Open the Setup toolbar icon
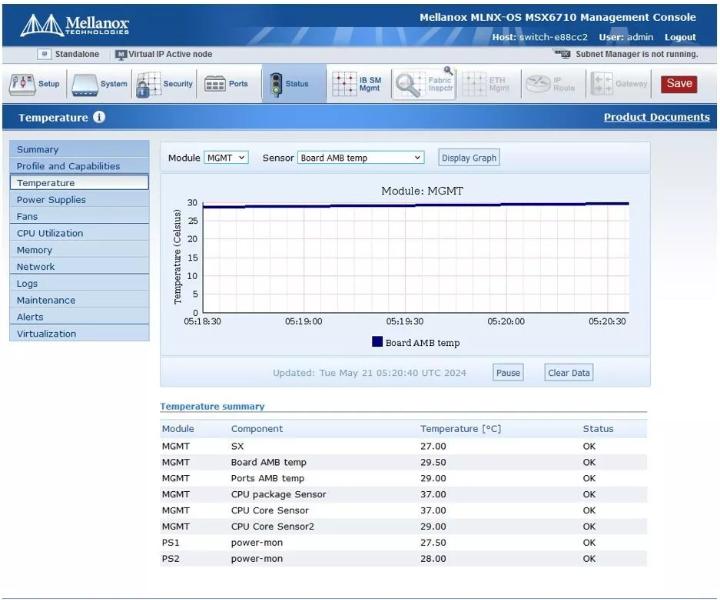 22,85
